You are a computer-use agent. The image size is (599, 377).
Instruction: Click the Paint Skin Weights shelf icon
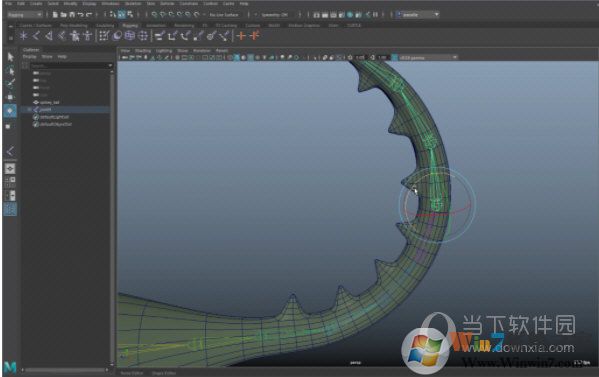click(x=104, y=36)
